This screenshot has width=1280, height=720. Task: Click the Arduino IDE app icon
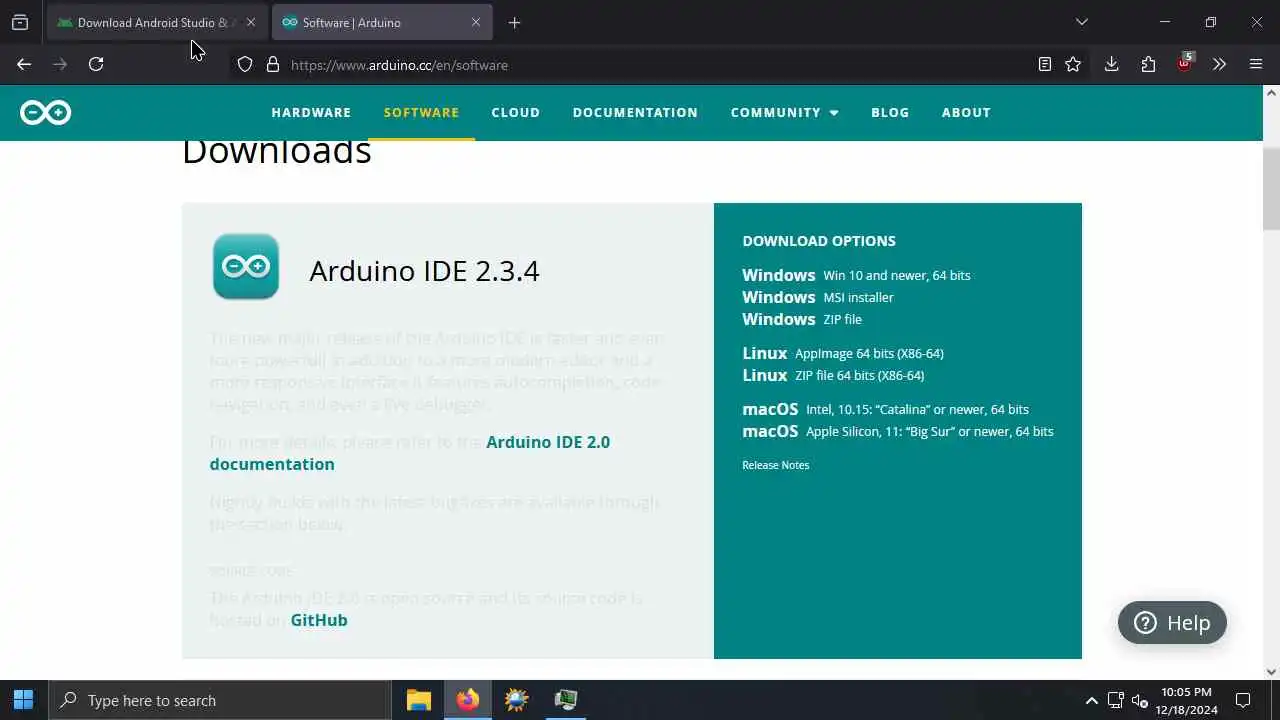246,266
